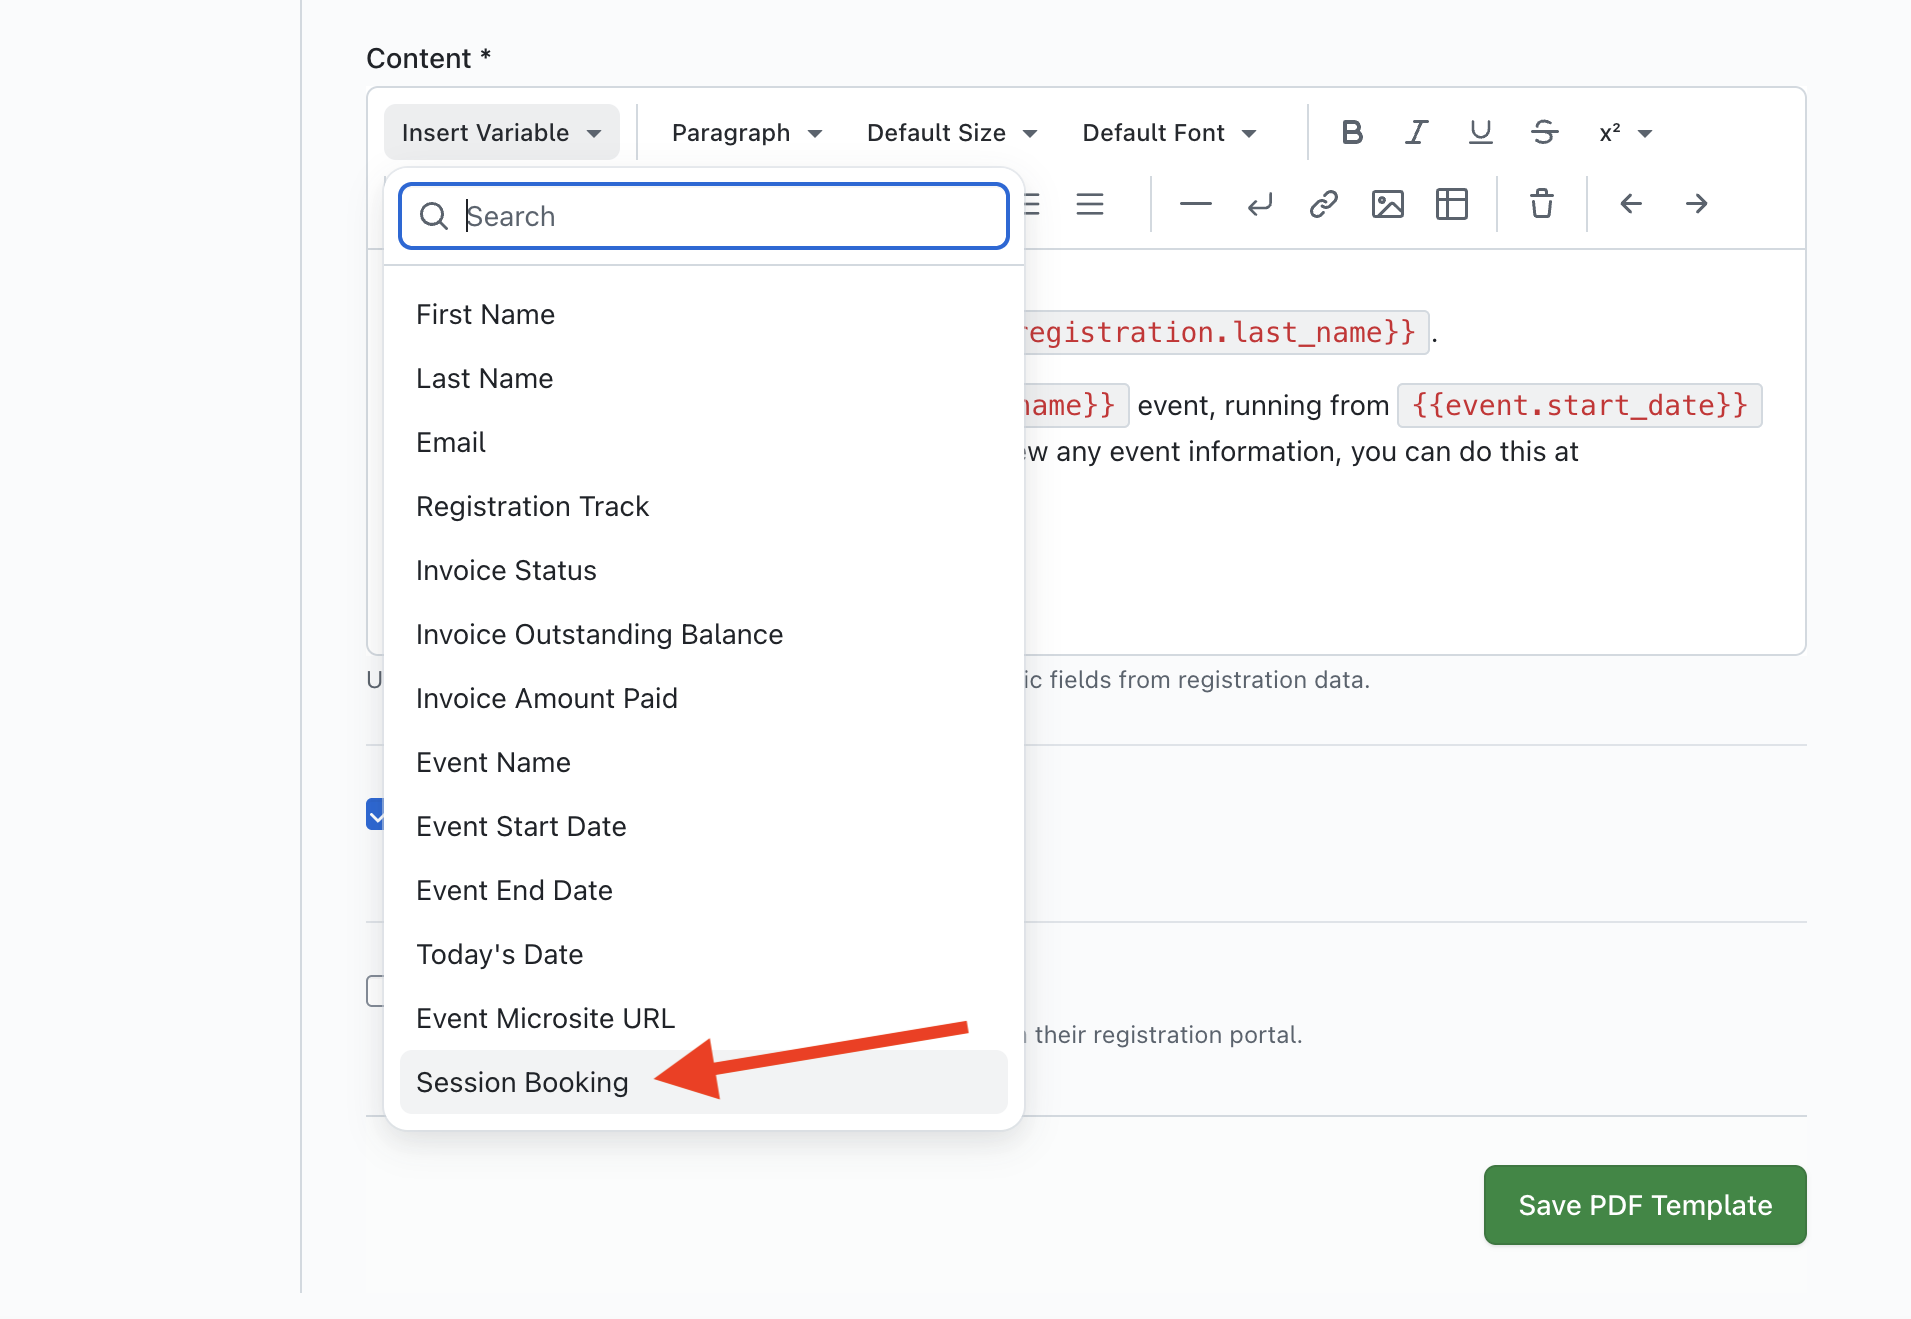The height and width of the screenshot is (1319, 1911).
Task: Insert a hyperlink
Action: click(1324, 204)
